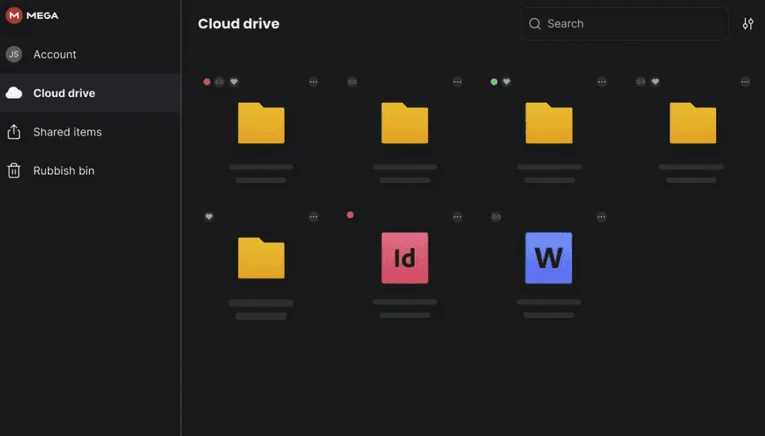Viewport: 765px width, 436px height.
Task: Open more options on folder with link and heart
Action: coord(745,82)
